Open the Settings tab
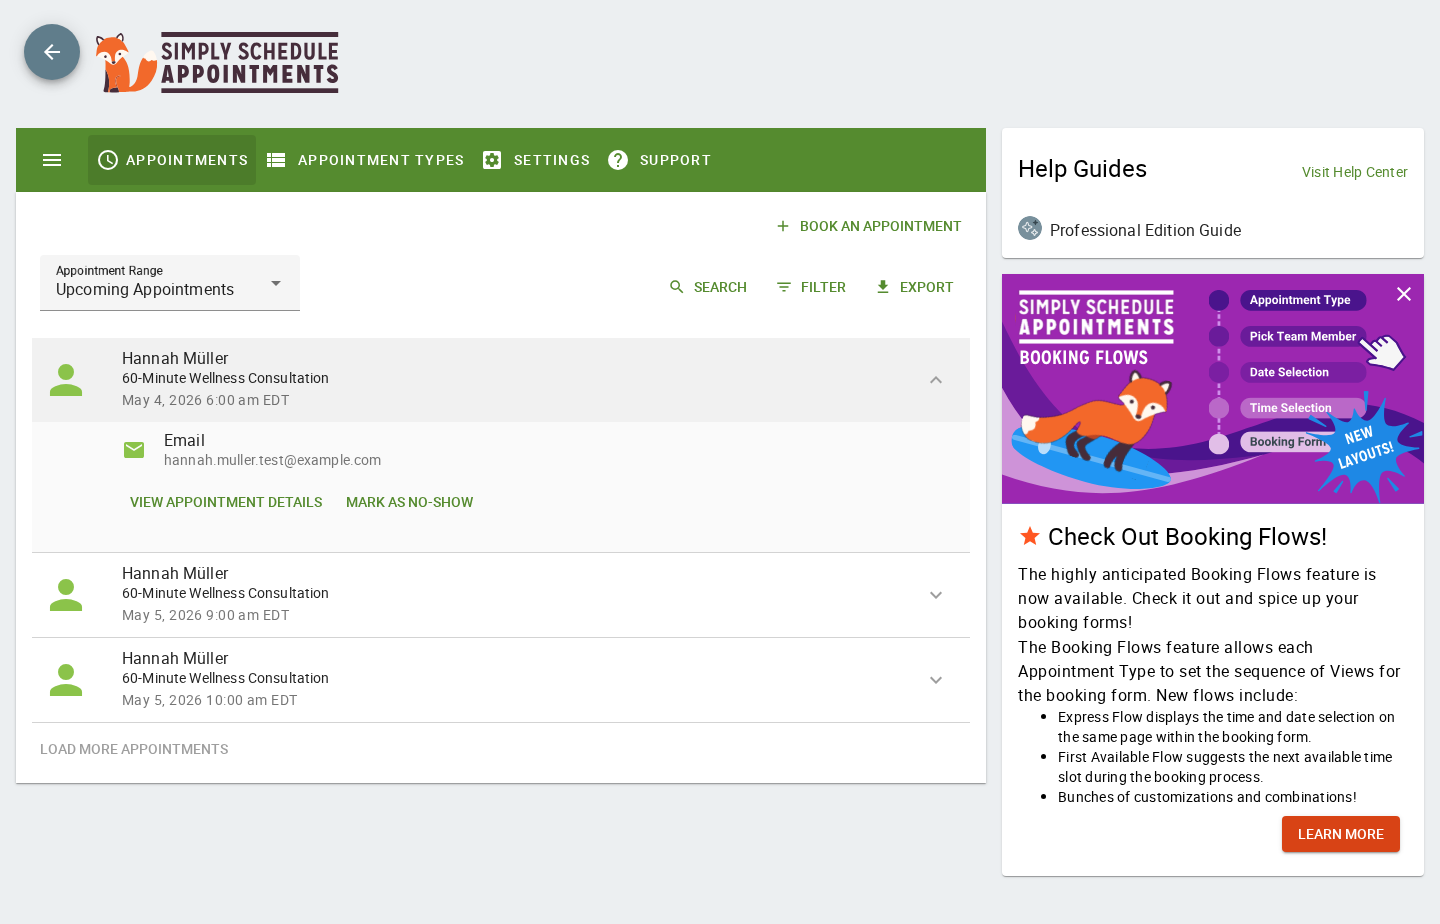1440x924 pixels. [x=536, y=160]
